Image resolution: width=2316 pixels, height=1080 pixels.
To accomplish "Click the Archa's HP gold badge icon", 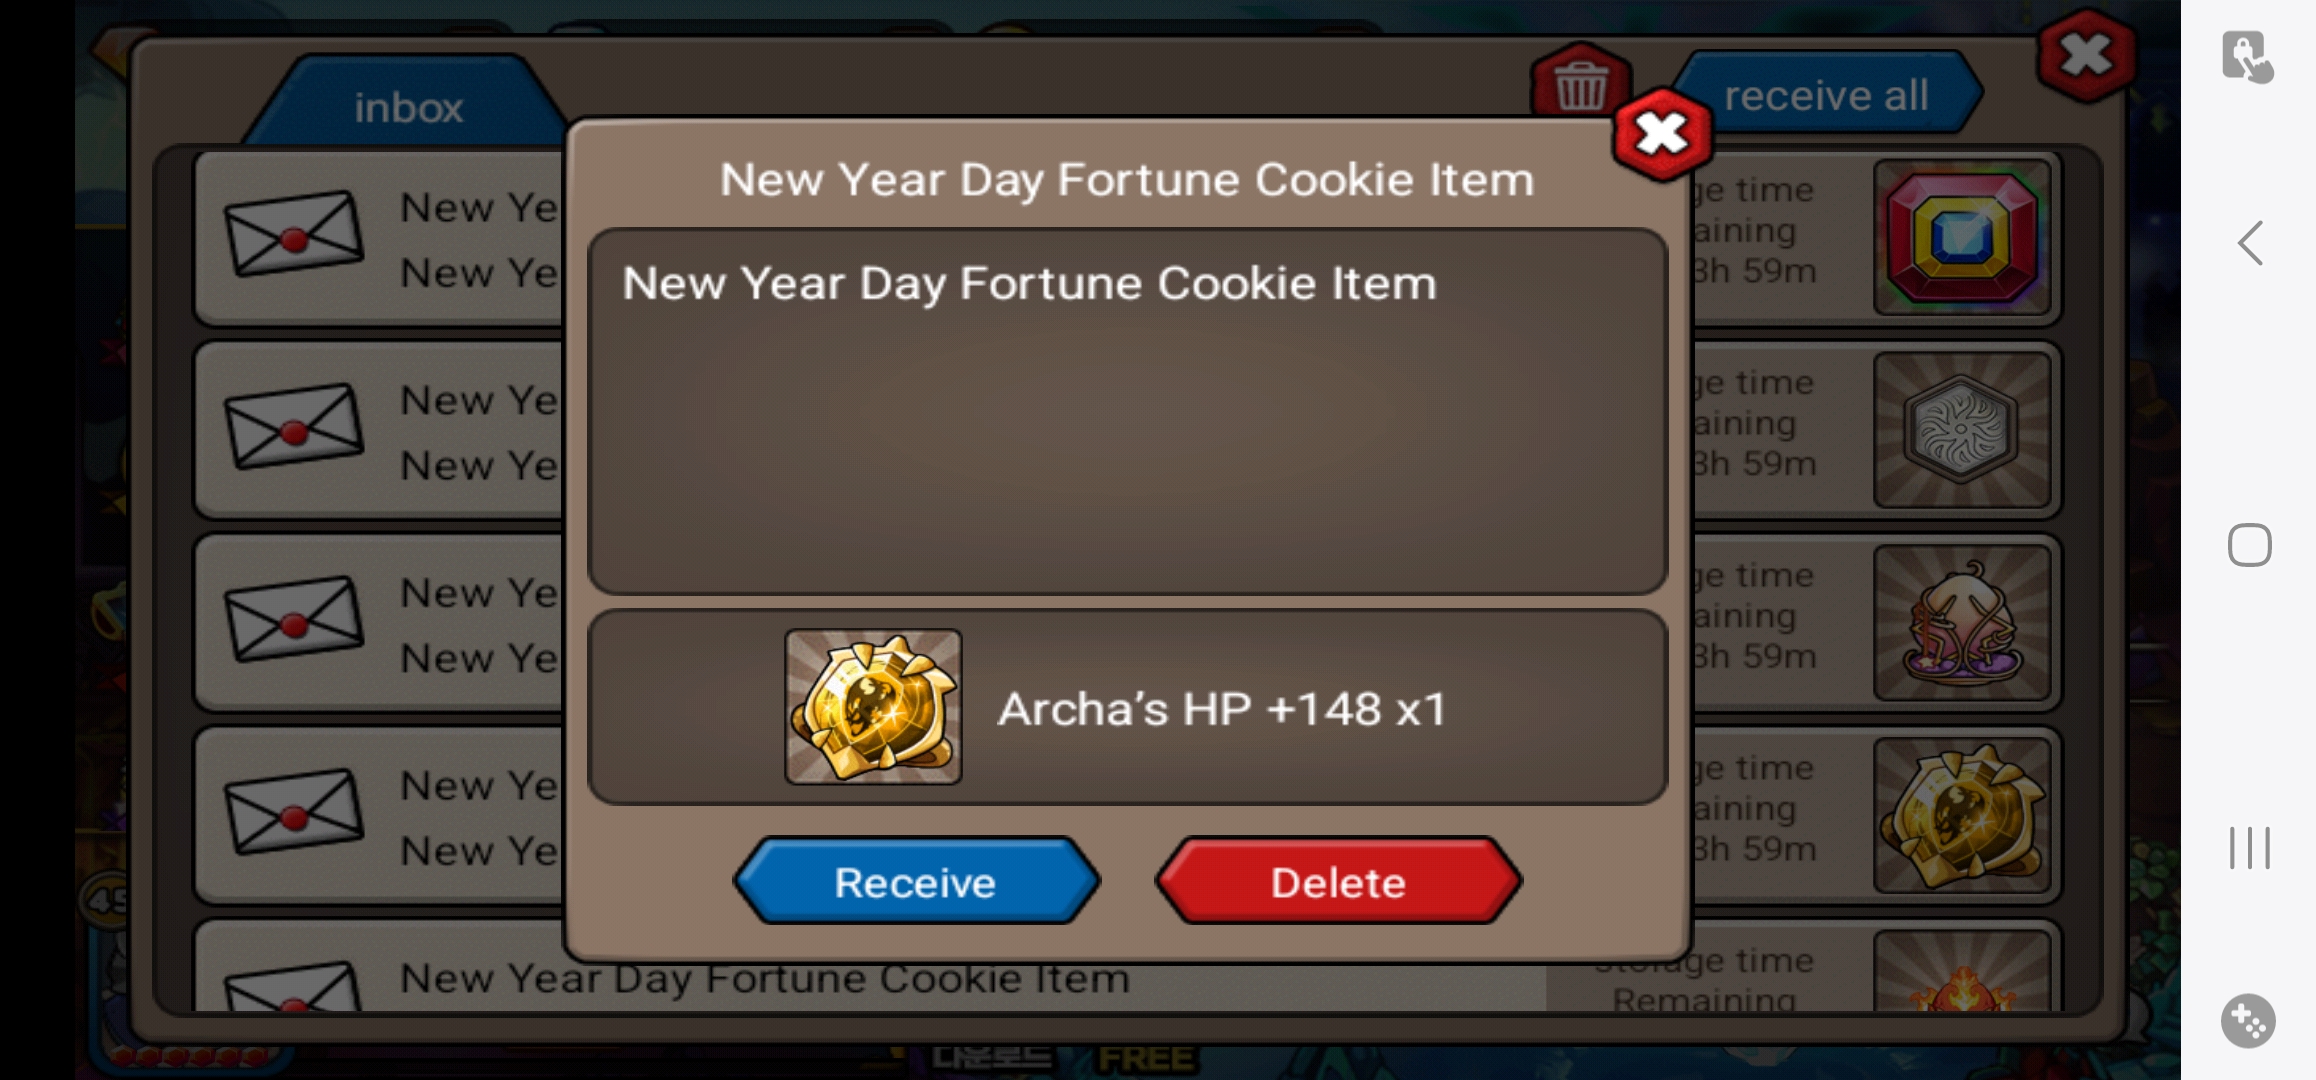I will click(873, 707).
